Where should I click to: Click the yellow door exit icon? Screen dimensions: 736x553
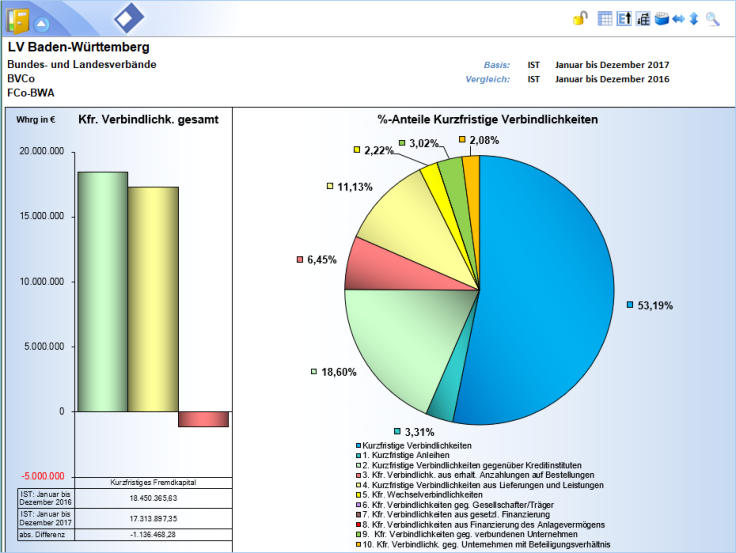tap(18, 21)
